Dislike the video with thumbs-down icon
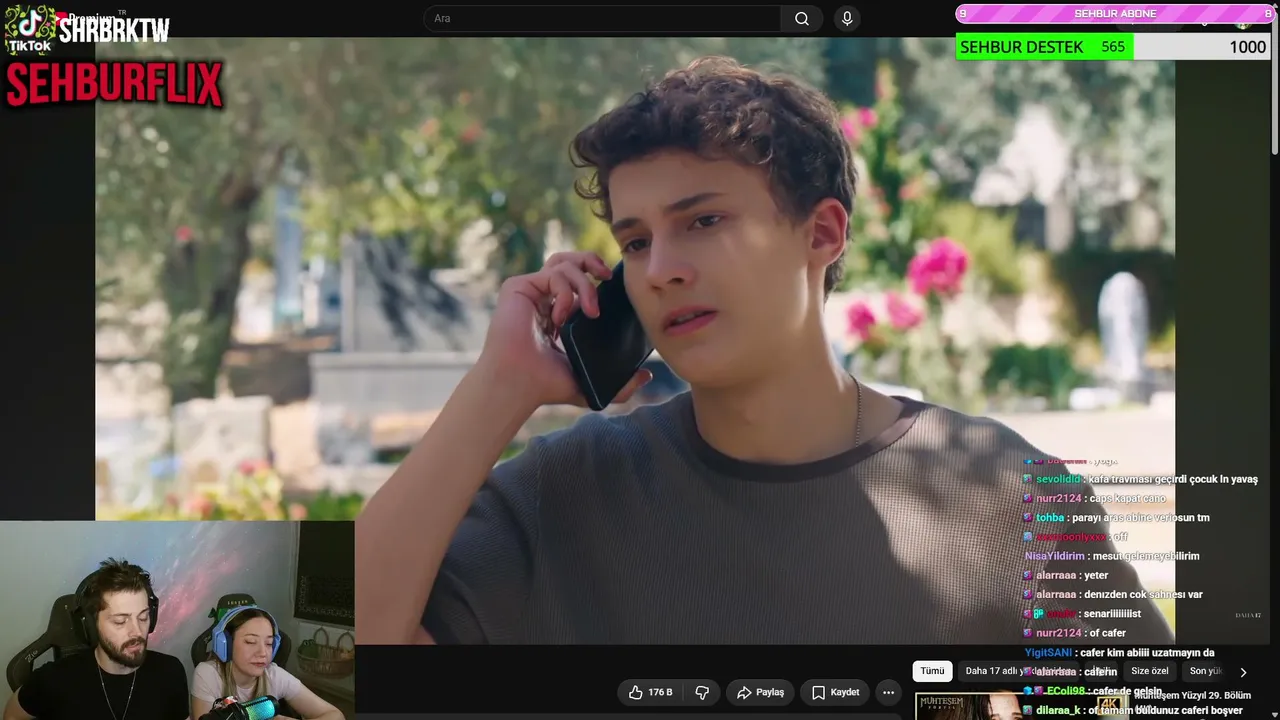Screen dimensions: 1280x720 tap(702, 692)
